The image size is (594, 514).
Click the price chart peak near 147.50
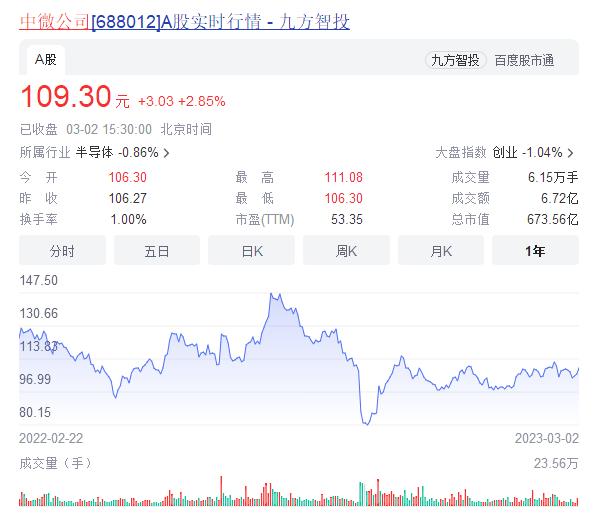tap(272, 294)
